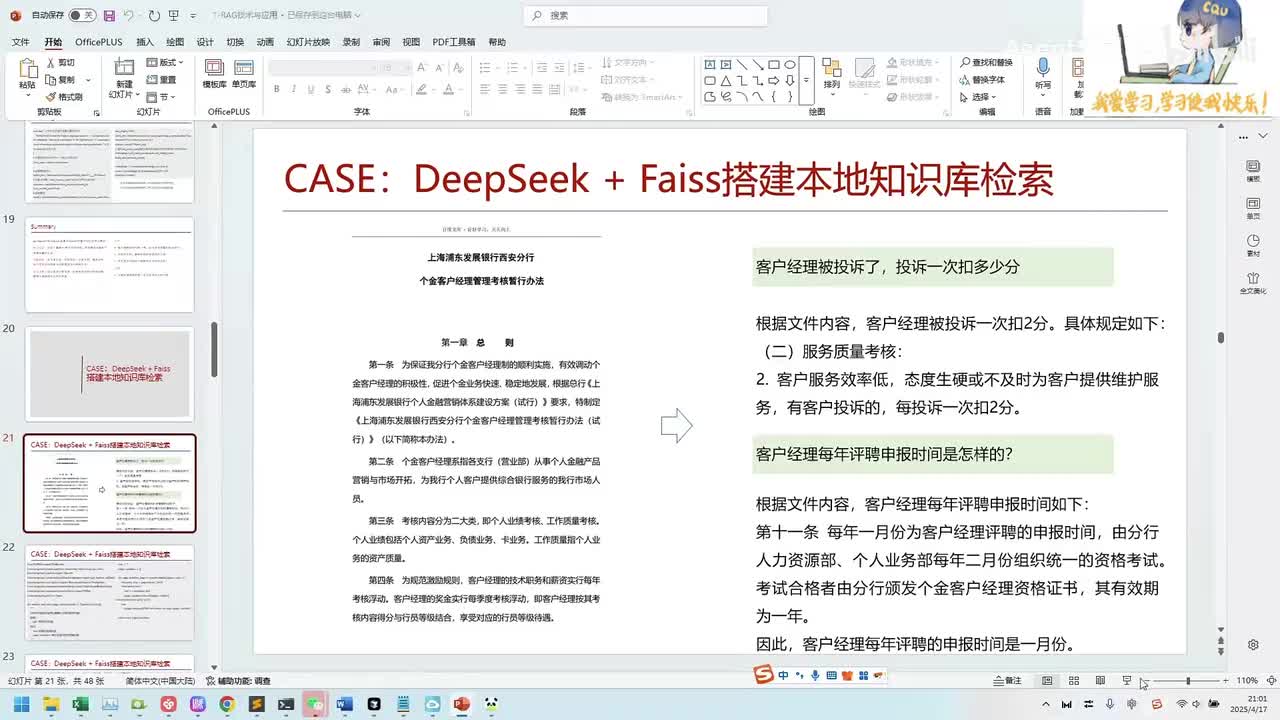Open Chrome from the Windows taskbar
This screenshot has width=1280, height=720.
click(227, 704)
